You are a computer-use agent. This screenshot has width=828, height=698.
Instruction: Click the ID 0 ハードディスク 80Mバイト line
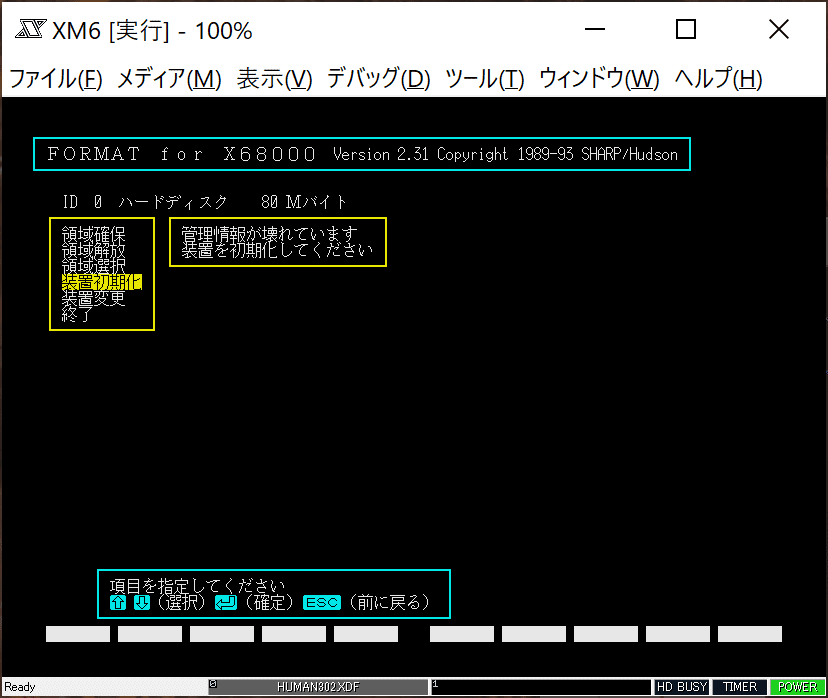click(205, 202)
